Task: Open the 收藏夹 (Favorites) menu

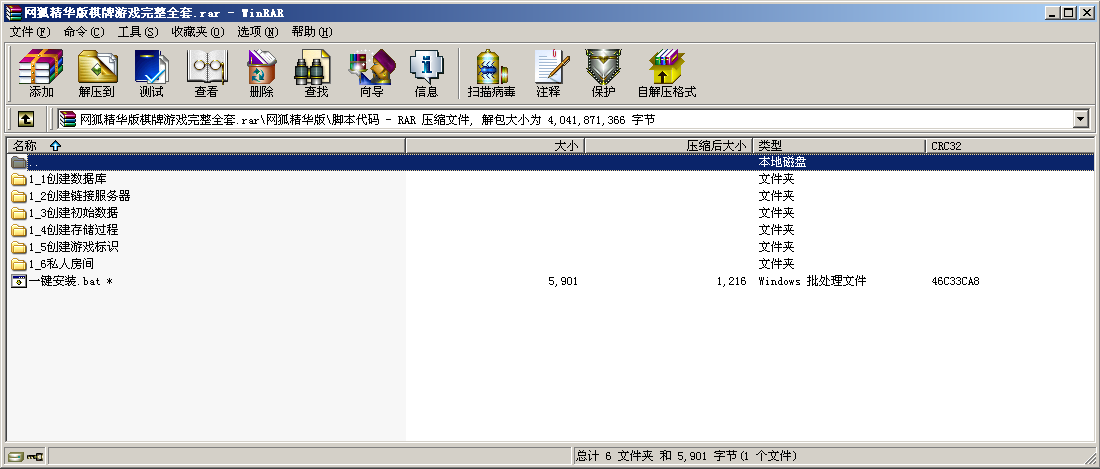Action: click(x=197, y=32)
